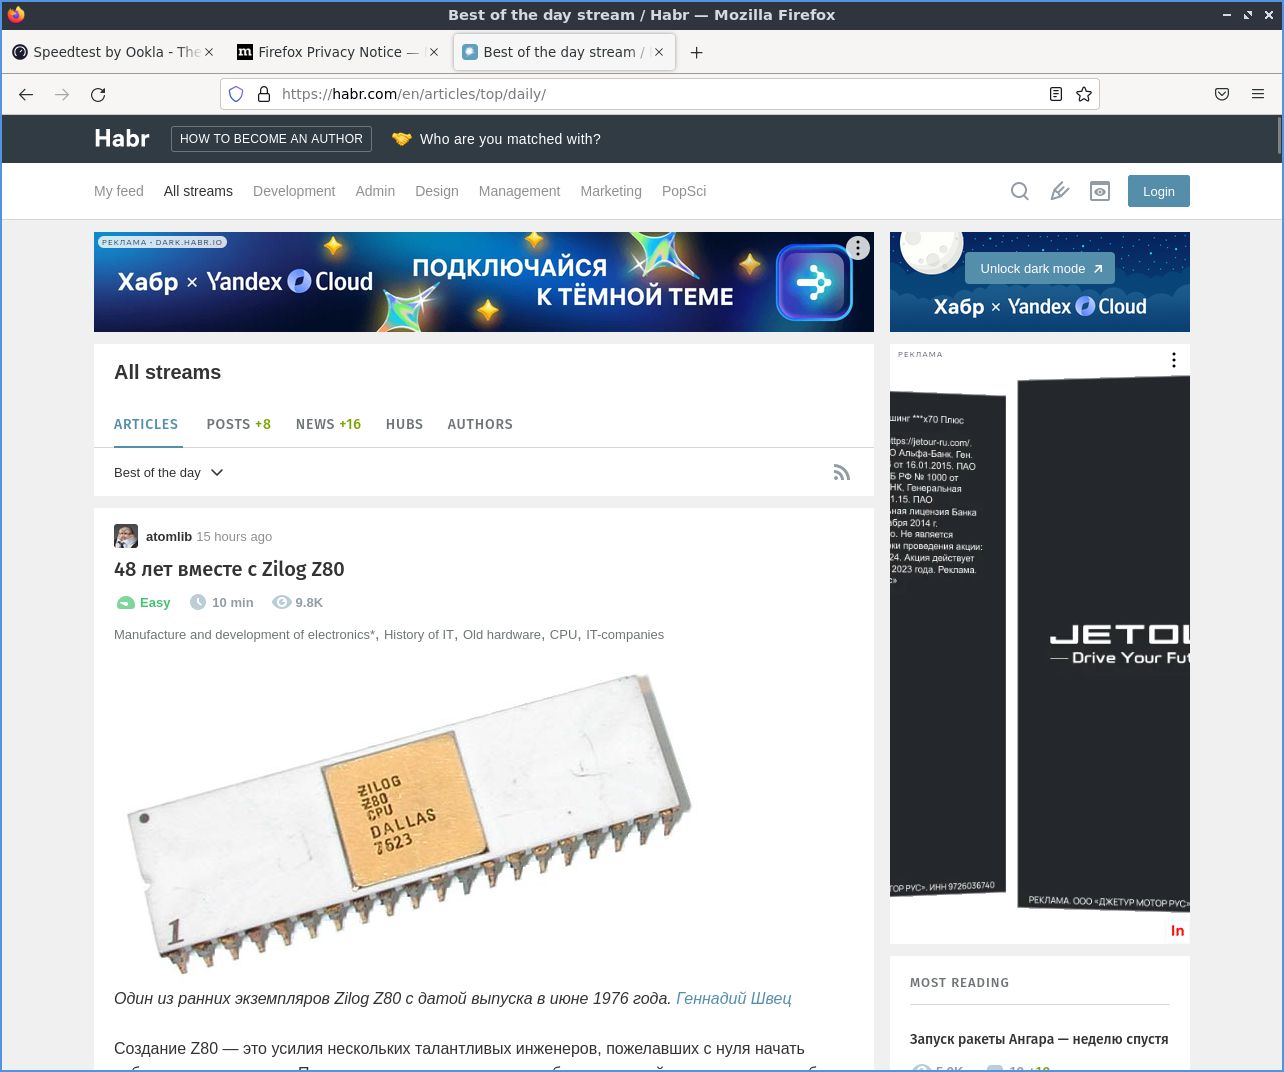Screen dimensions: 1284x1072
Task: Click the Login button
Action: [1159, 191]
